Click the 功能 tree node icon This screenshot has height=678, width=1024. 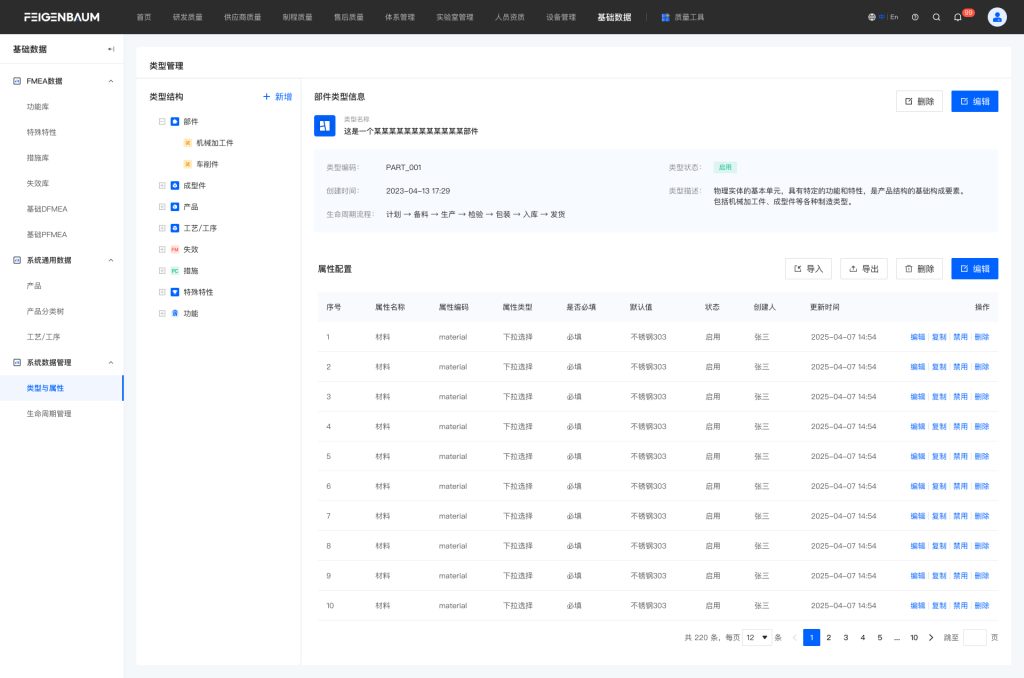pos(175,314)
